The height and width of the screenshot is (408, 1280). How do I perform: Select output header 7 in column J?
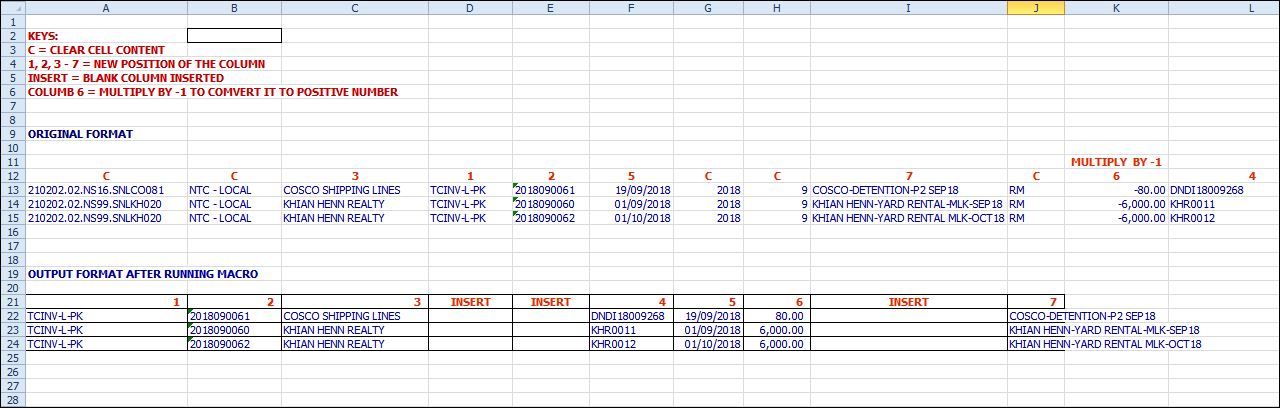(x=1036, y=302)
